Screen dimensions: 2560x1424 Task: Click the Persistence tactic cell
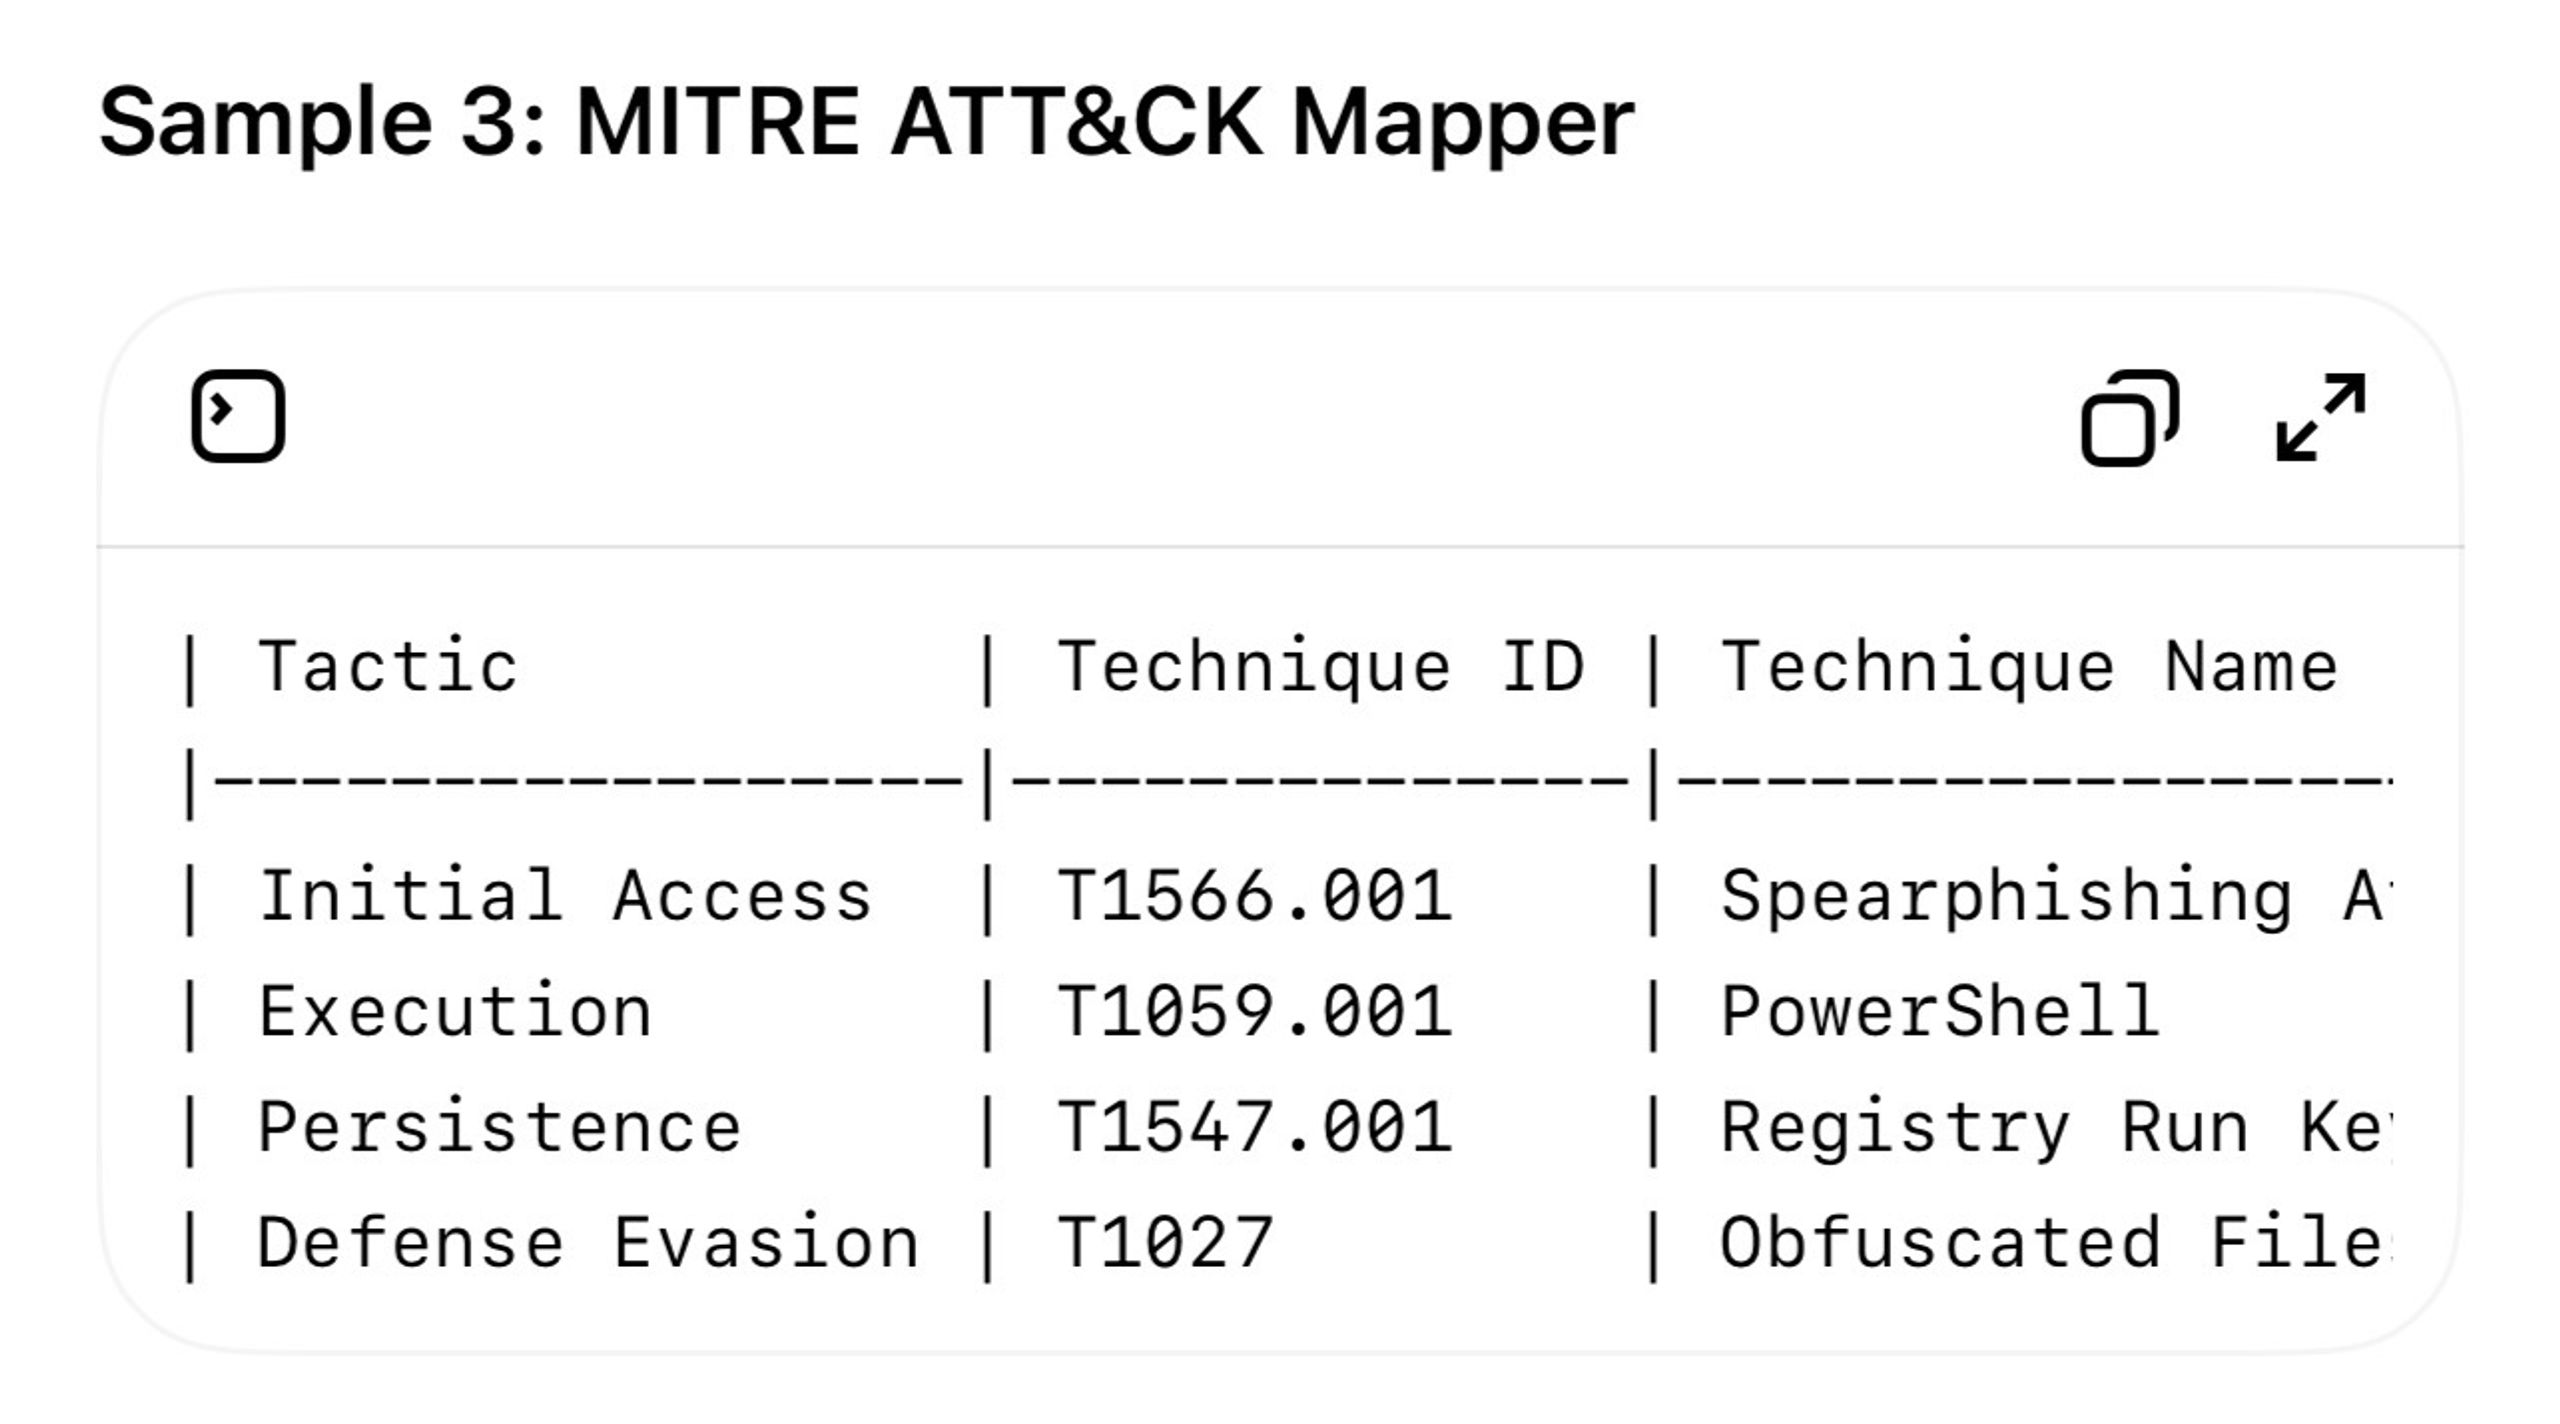[x=499, y=1127]
